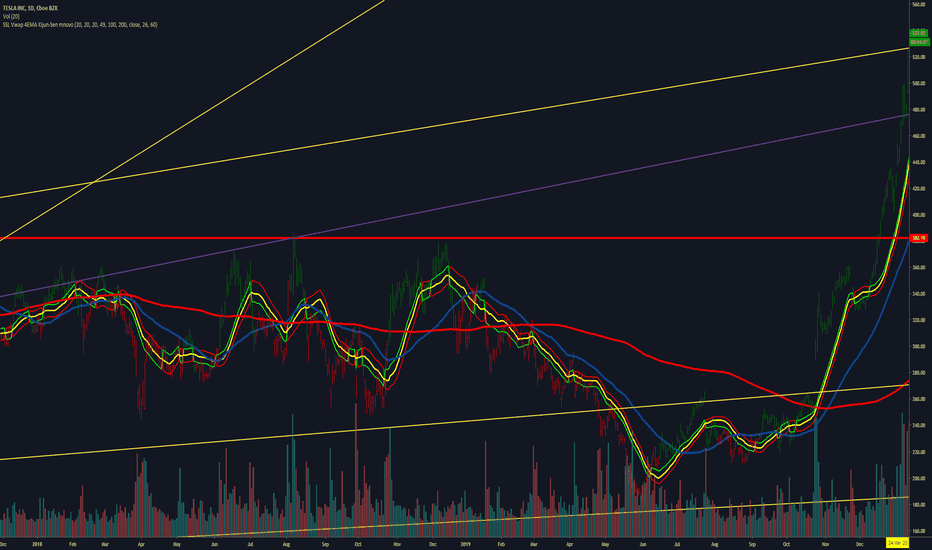Click 520.00 on the price scale
This screenshot has width=932, height=550.
[x=919, y=57]
